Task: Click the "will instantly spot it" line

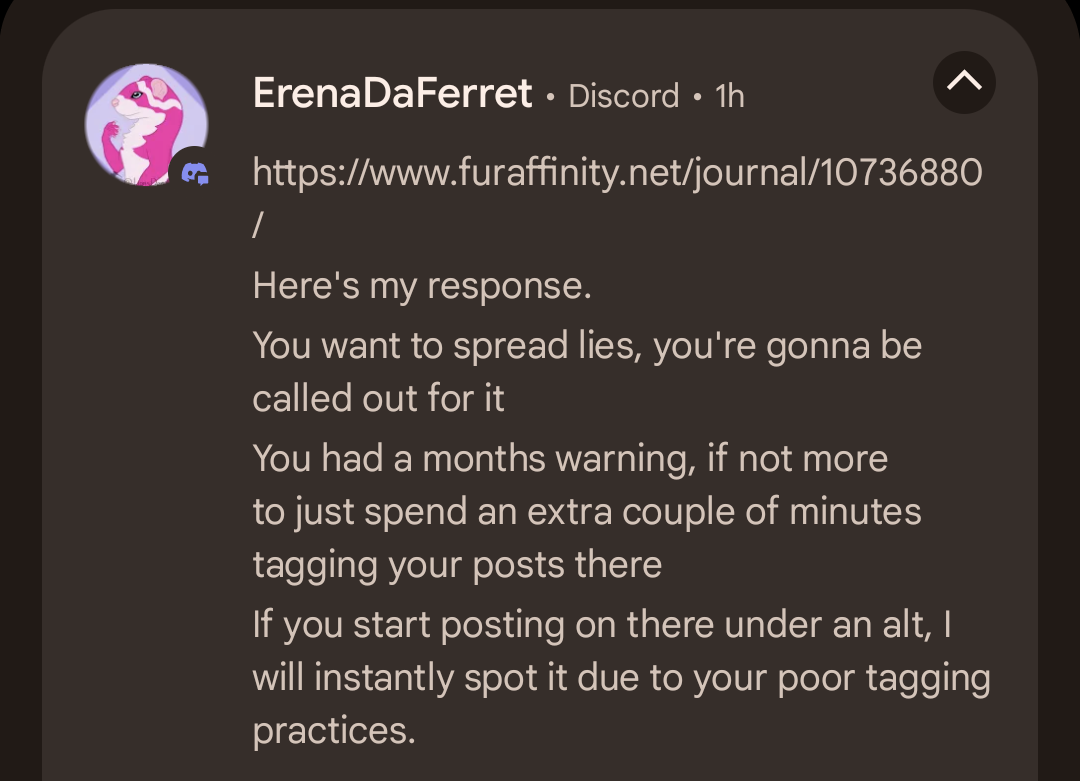Action: (x=621, y=677)
